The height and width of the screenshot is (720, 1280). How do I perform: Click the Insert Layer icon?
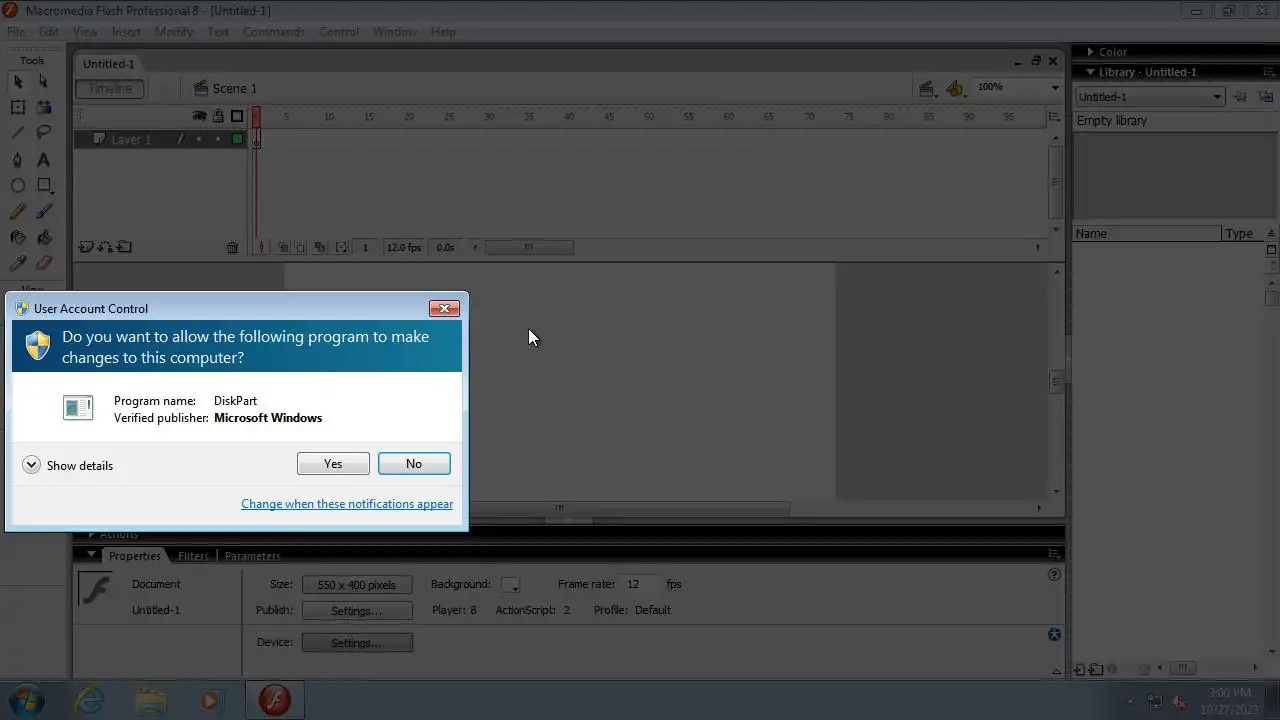tap(85, 247)
